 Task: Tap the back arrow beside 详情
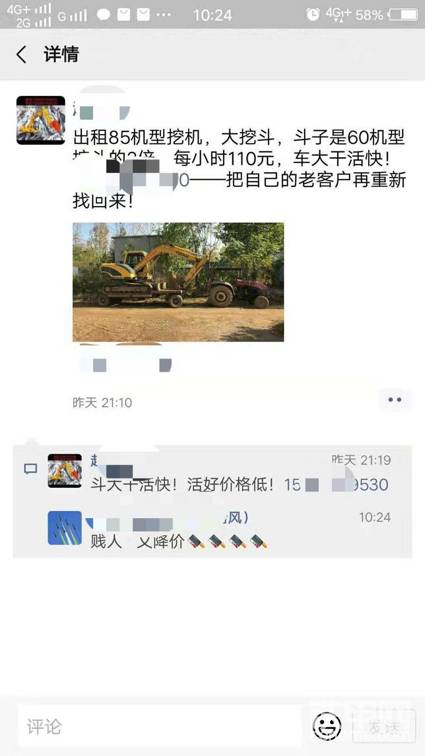click(x=21, y=54)
